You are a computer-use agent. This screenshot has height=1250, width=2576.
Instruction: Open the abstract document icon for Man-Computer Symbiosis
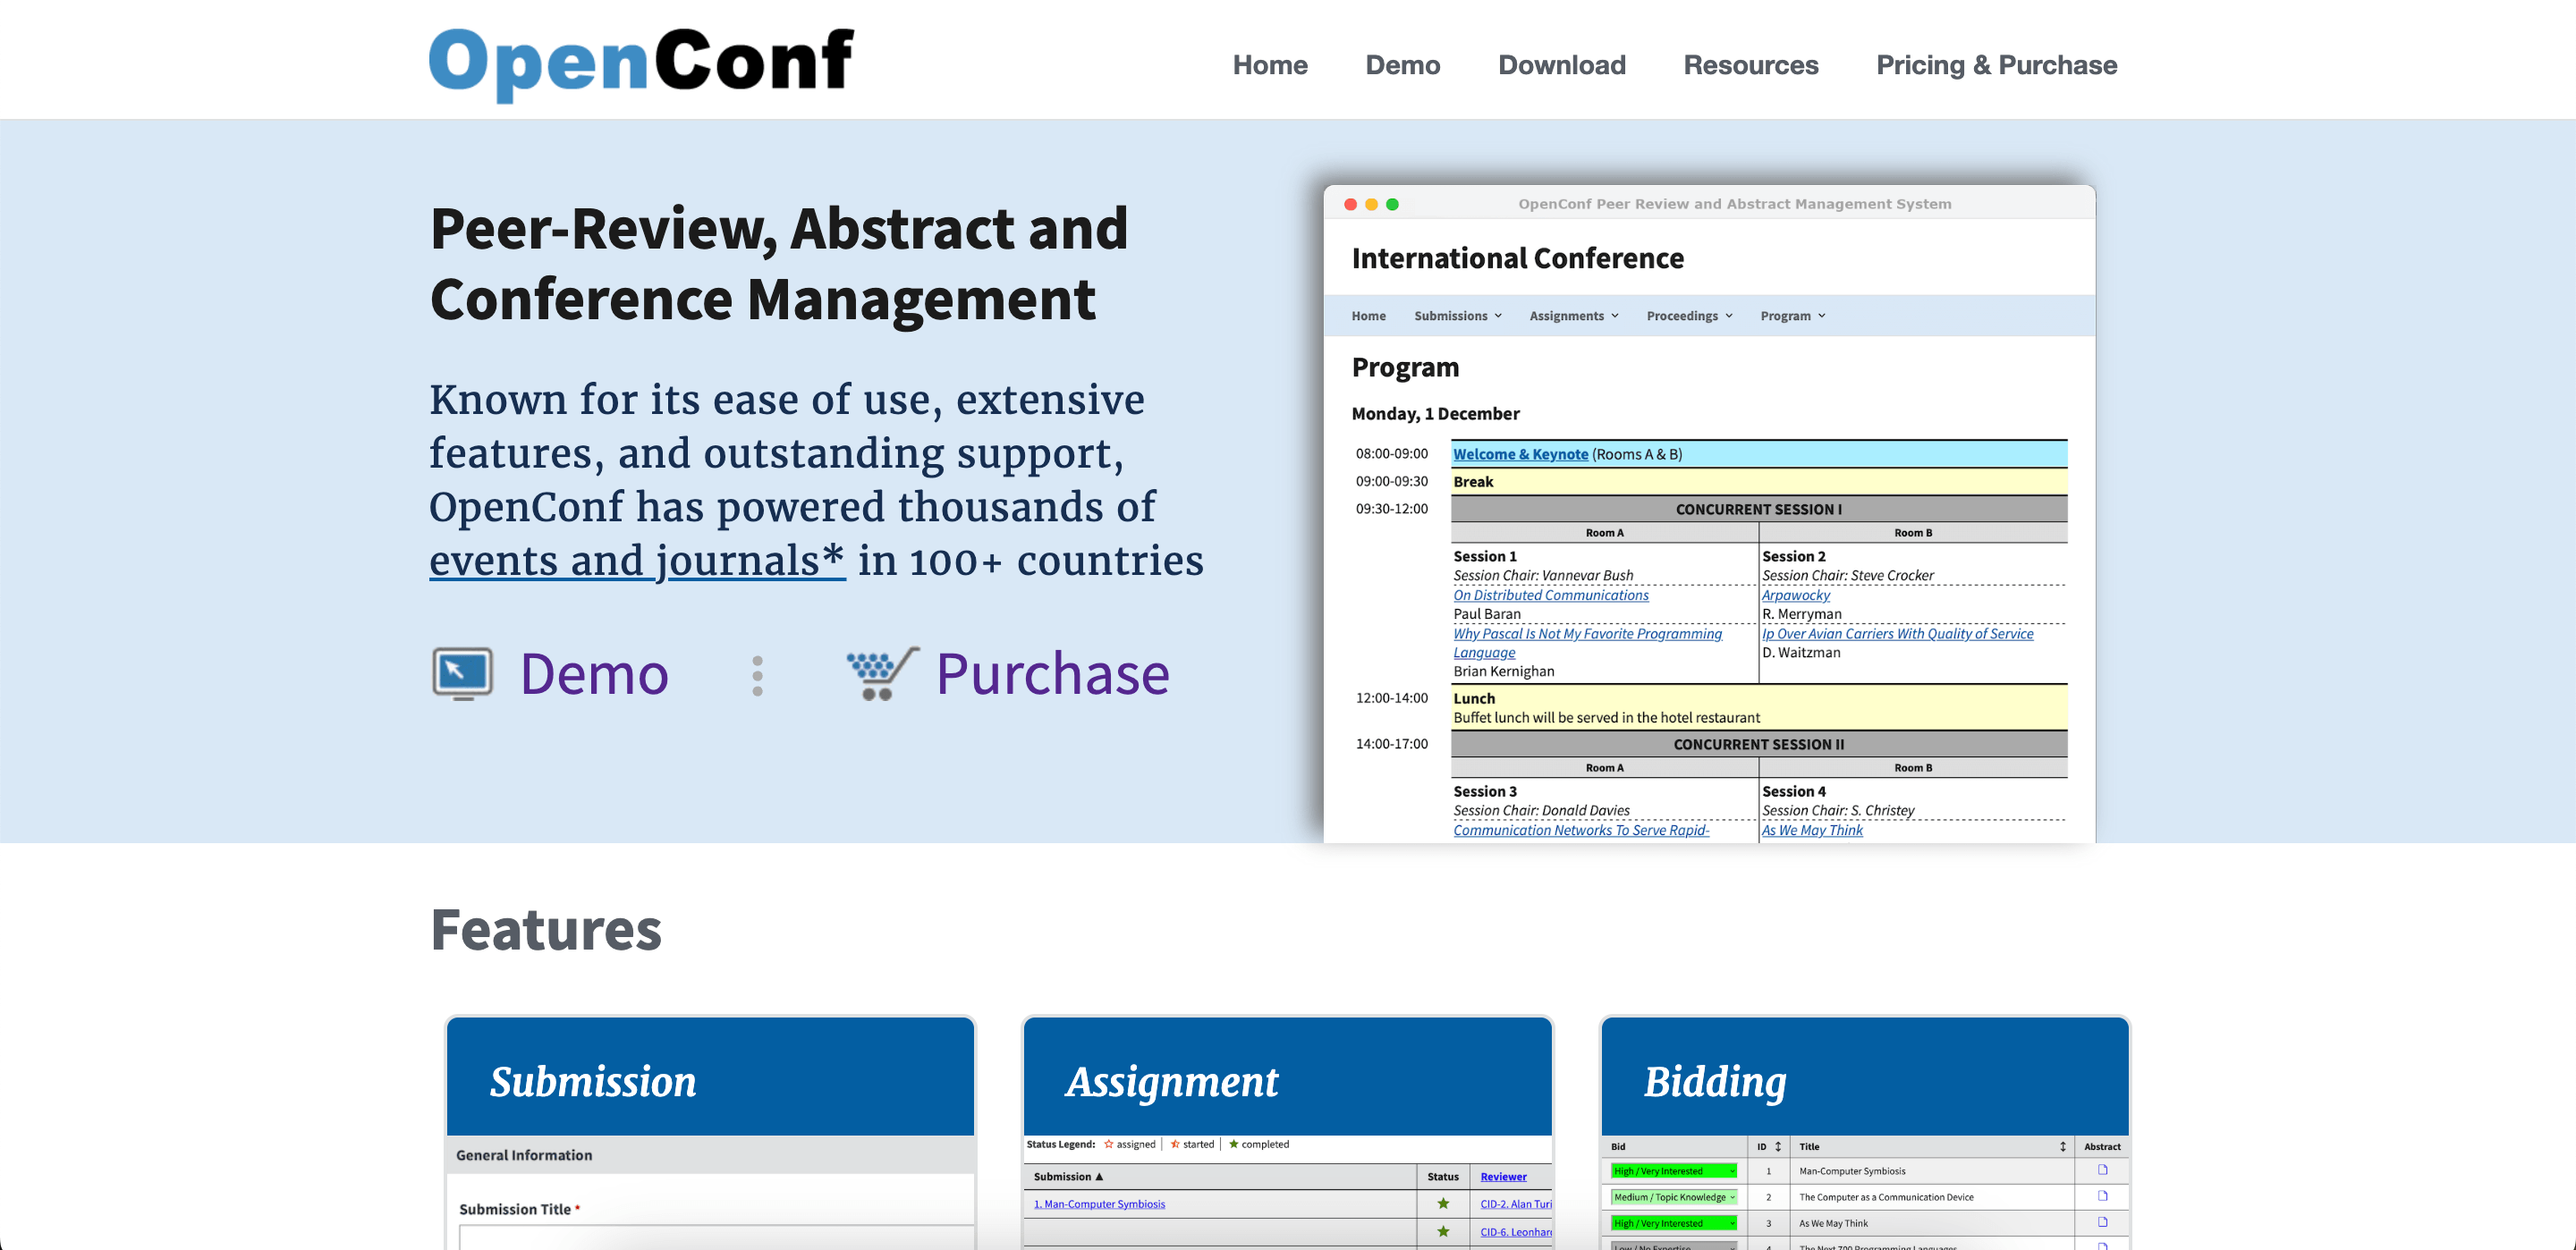2104,1170
